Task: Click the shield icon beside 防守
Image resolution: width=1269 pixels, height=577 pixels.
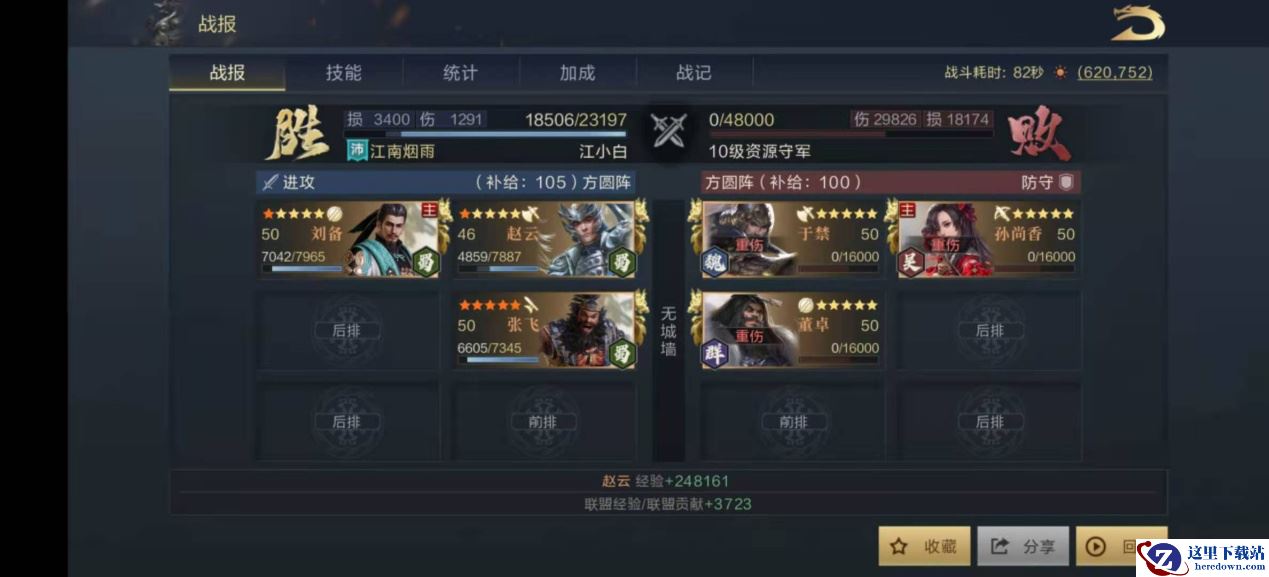Action: (1067, 183)
